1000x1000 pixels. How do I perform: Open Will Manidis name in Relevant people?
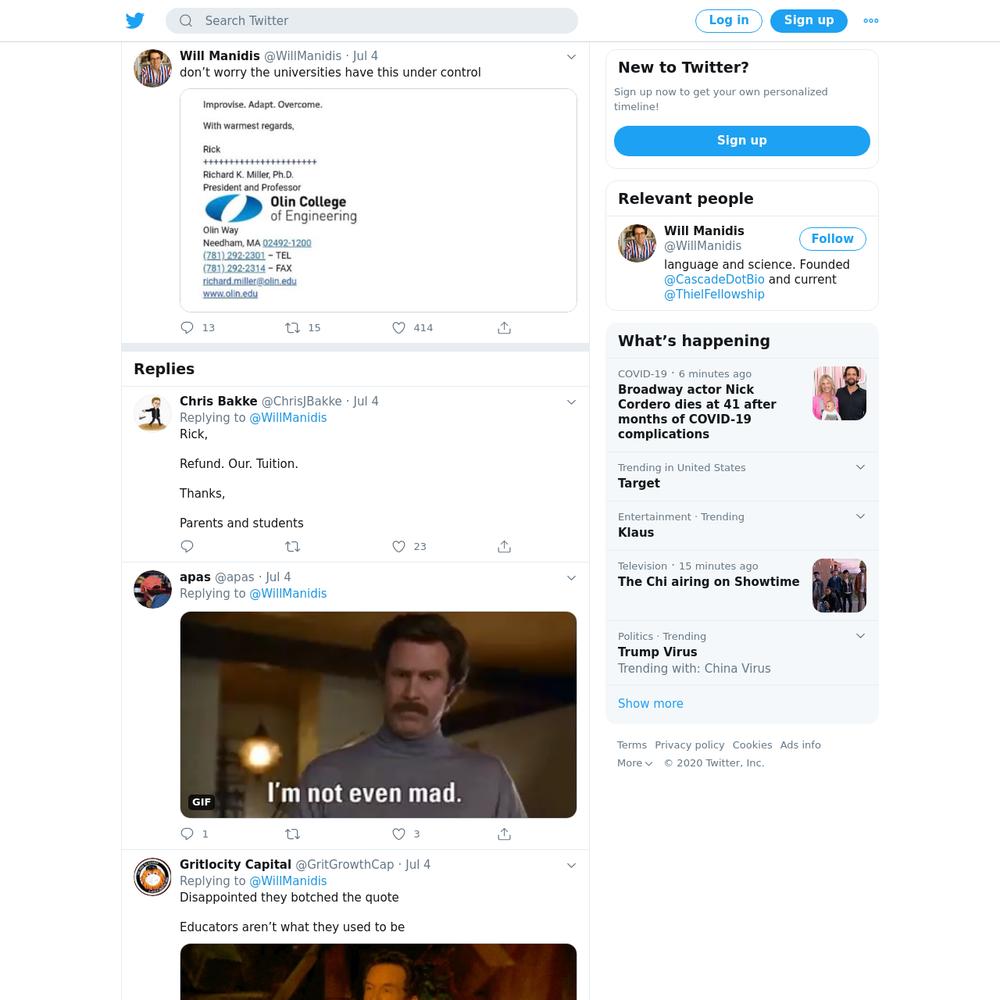point(704,231)
